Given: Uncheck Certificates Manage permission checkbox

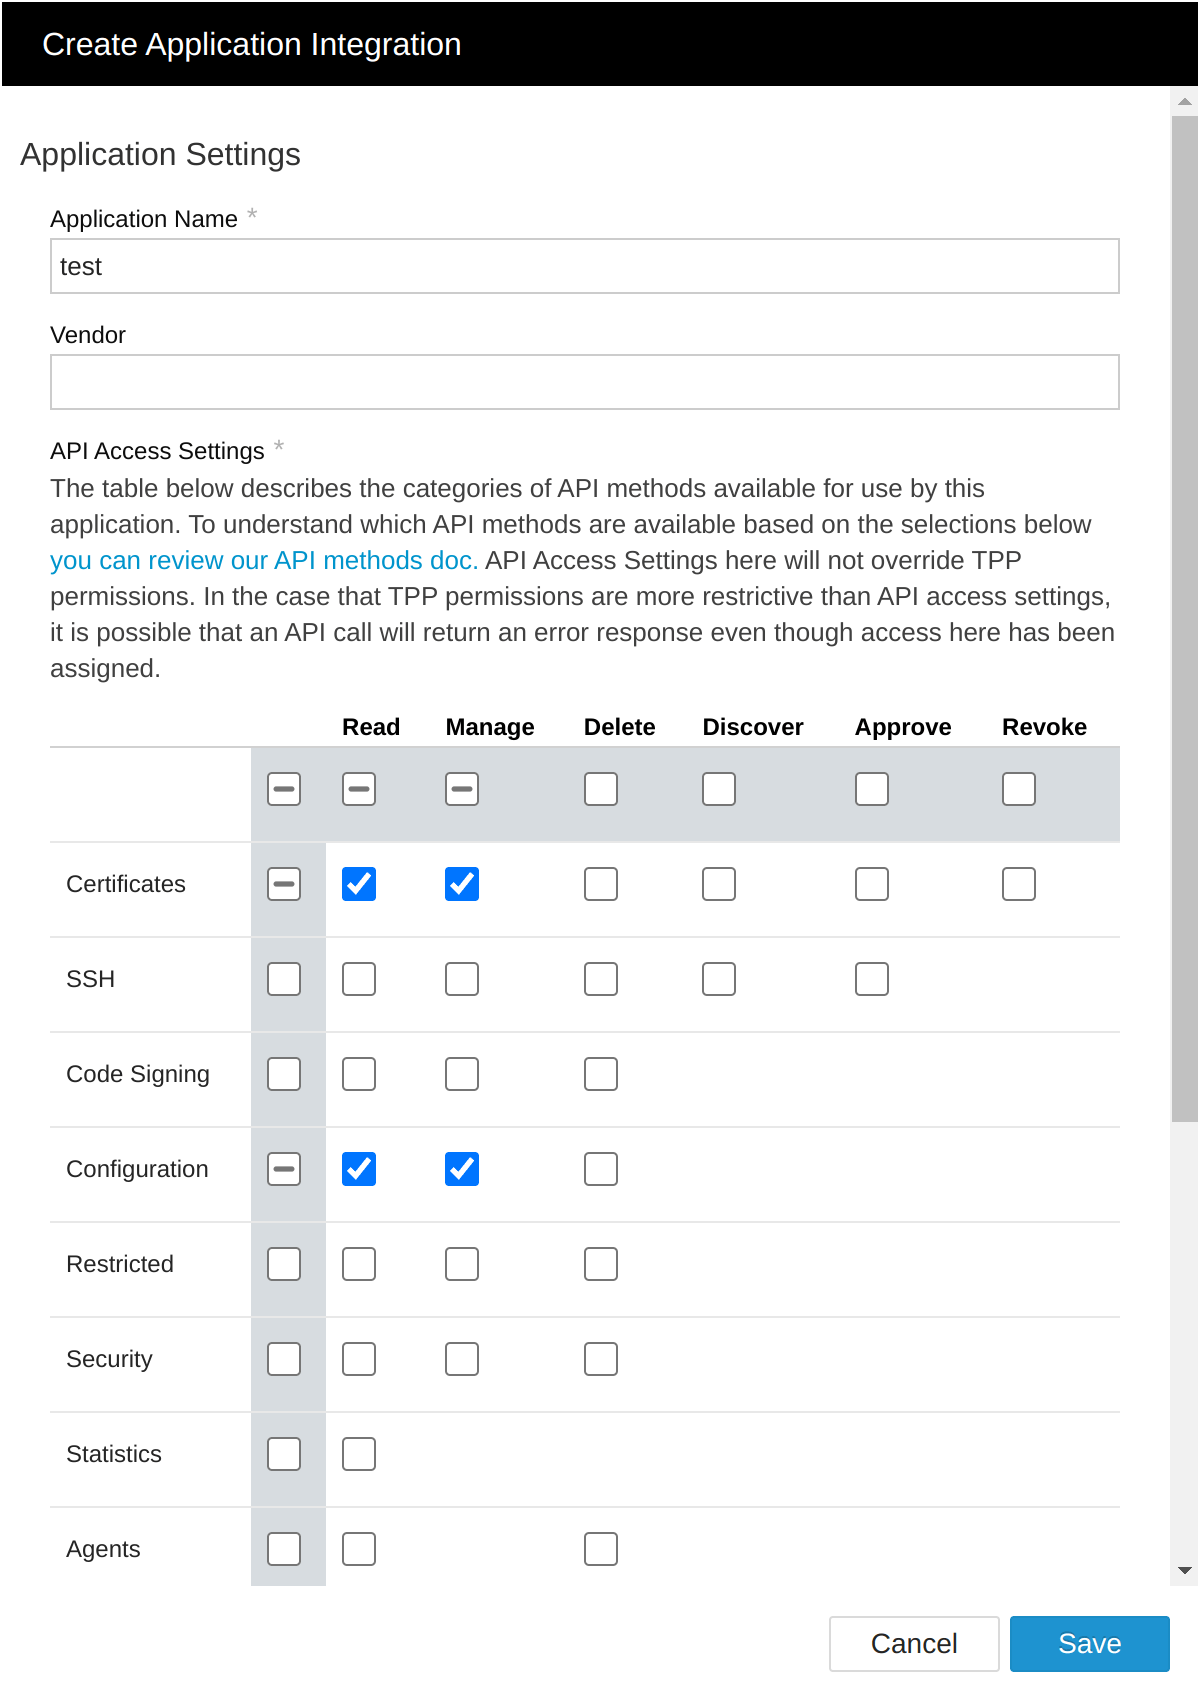Looking at the screenshot, I should point(462,884).
